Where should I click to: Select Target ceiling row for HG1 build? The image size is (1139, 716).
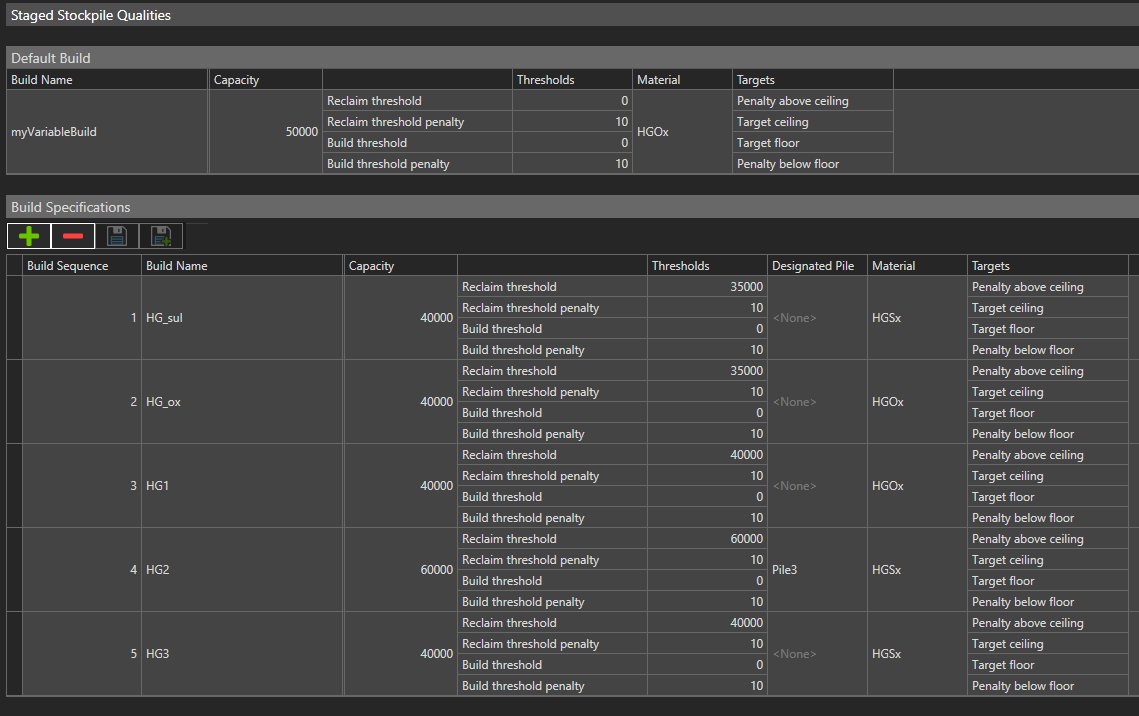click(1046, 476)
